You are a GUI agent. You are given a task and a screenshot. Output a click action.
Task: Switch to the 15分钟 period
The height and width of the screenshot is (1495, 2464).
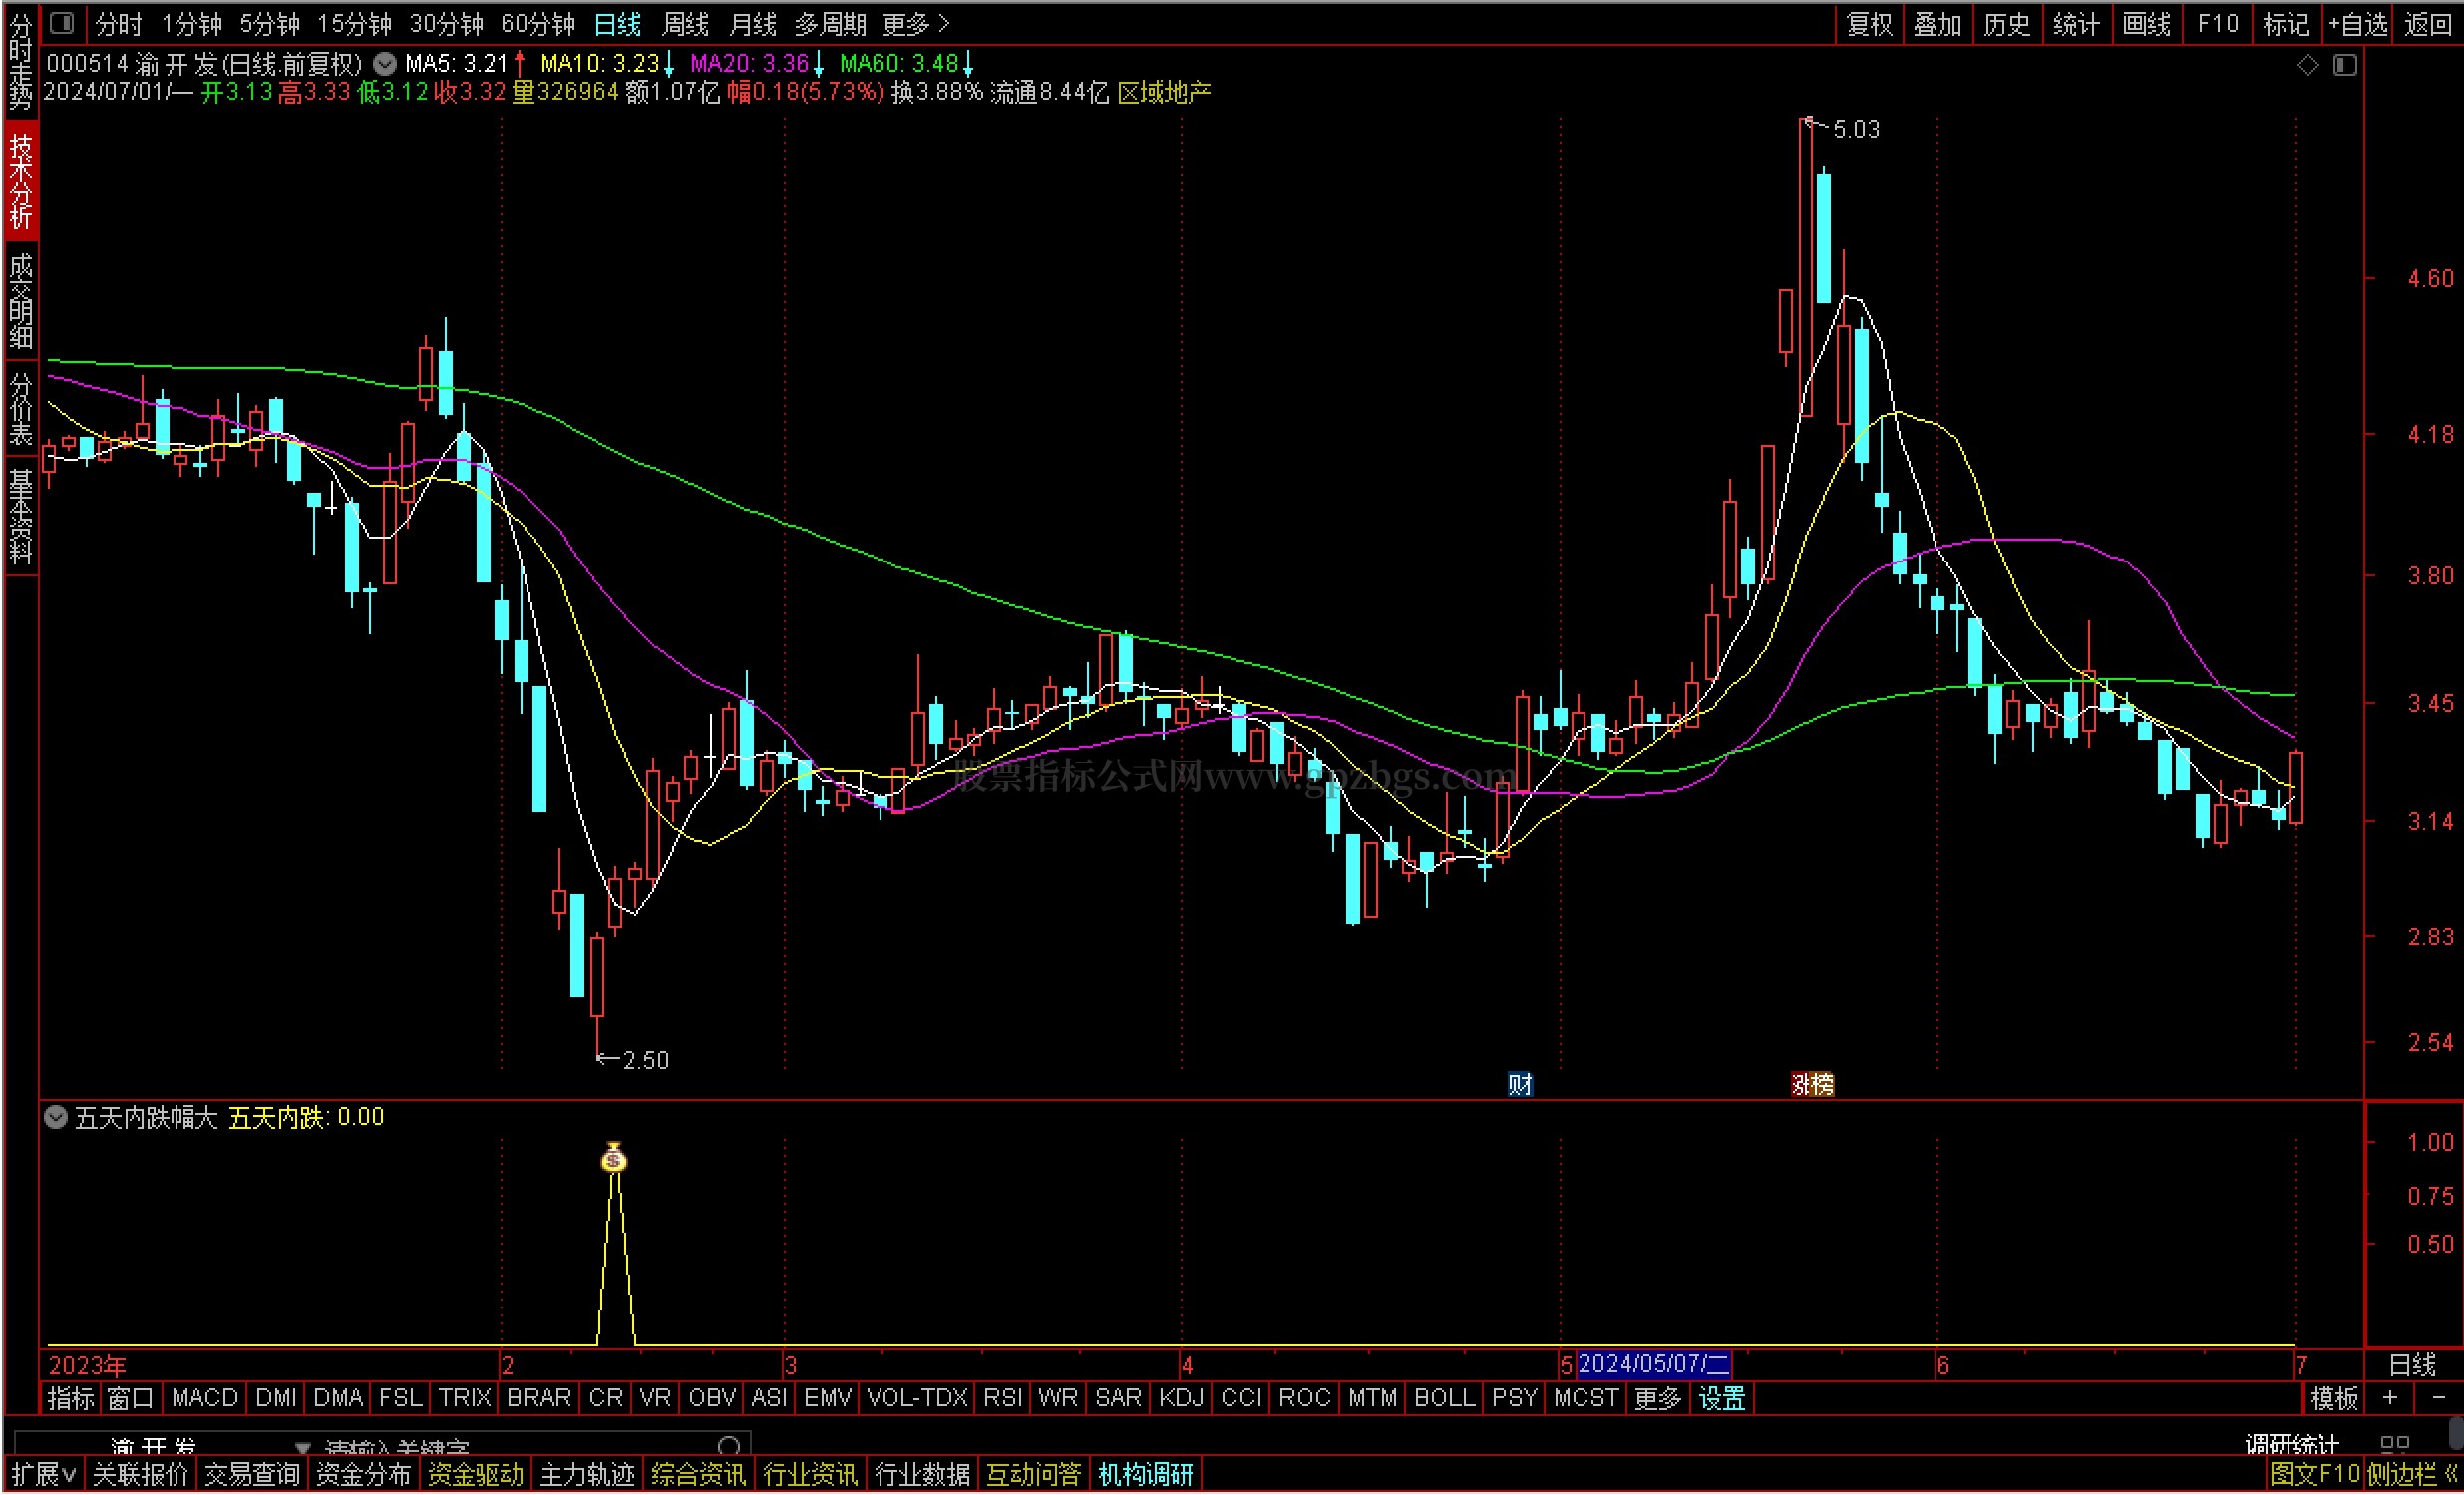pyautogui.click(x=354, y=23)
